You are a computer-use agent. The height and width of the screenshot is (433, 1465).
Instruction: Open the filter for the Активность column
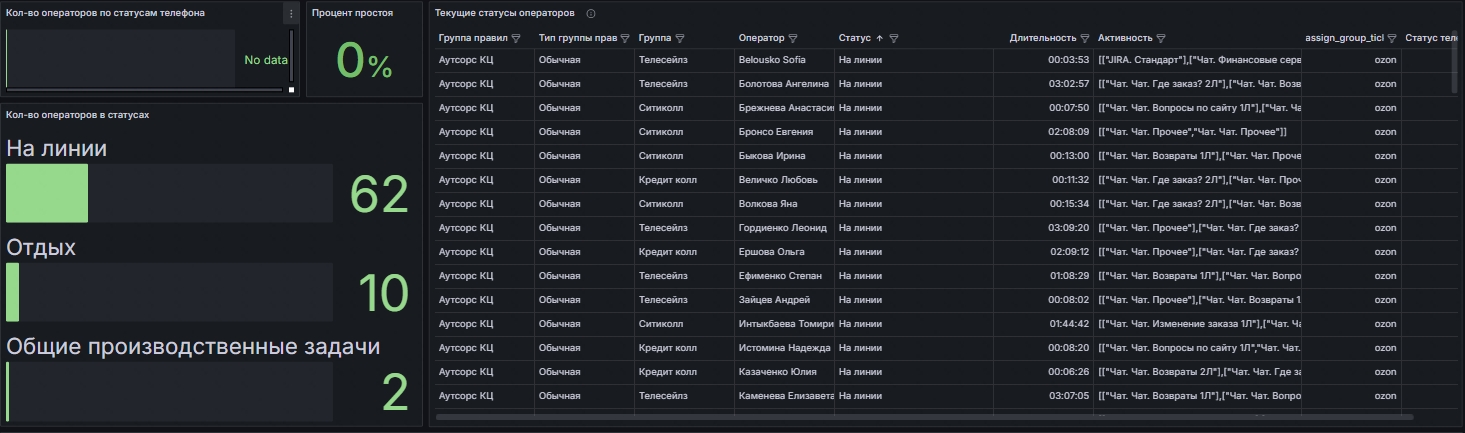1162,38
